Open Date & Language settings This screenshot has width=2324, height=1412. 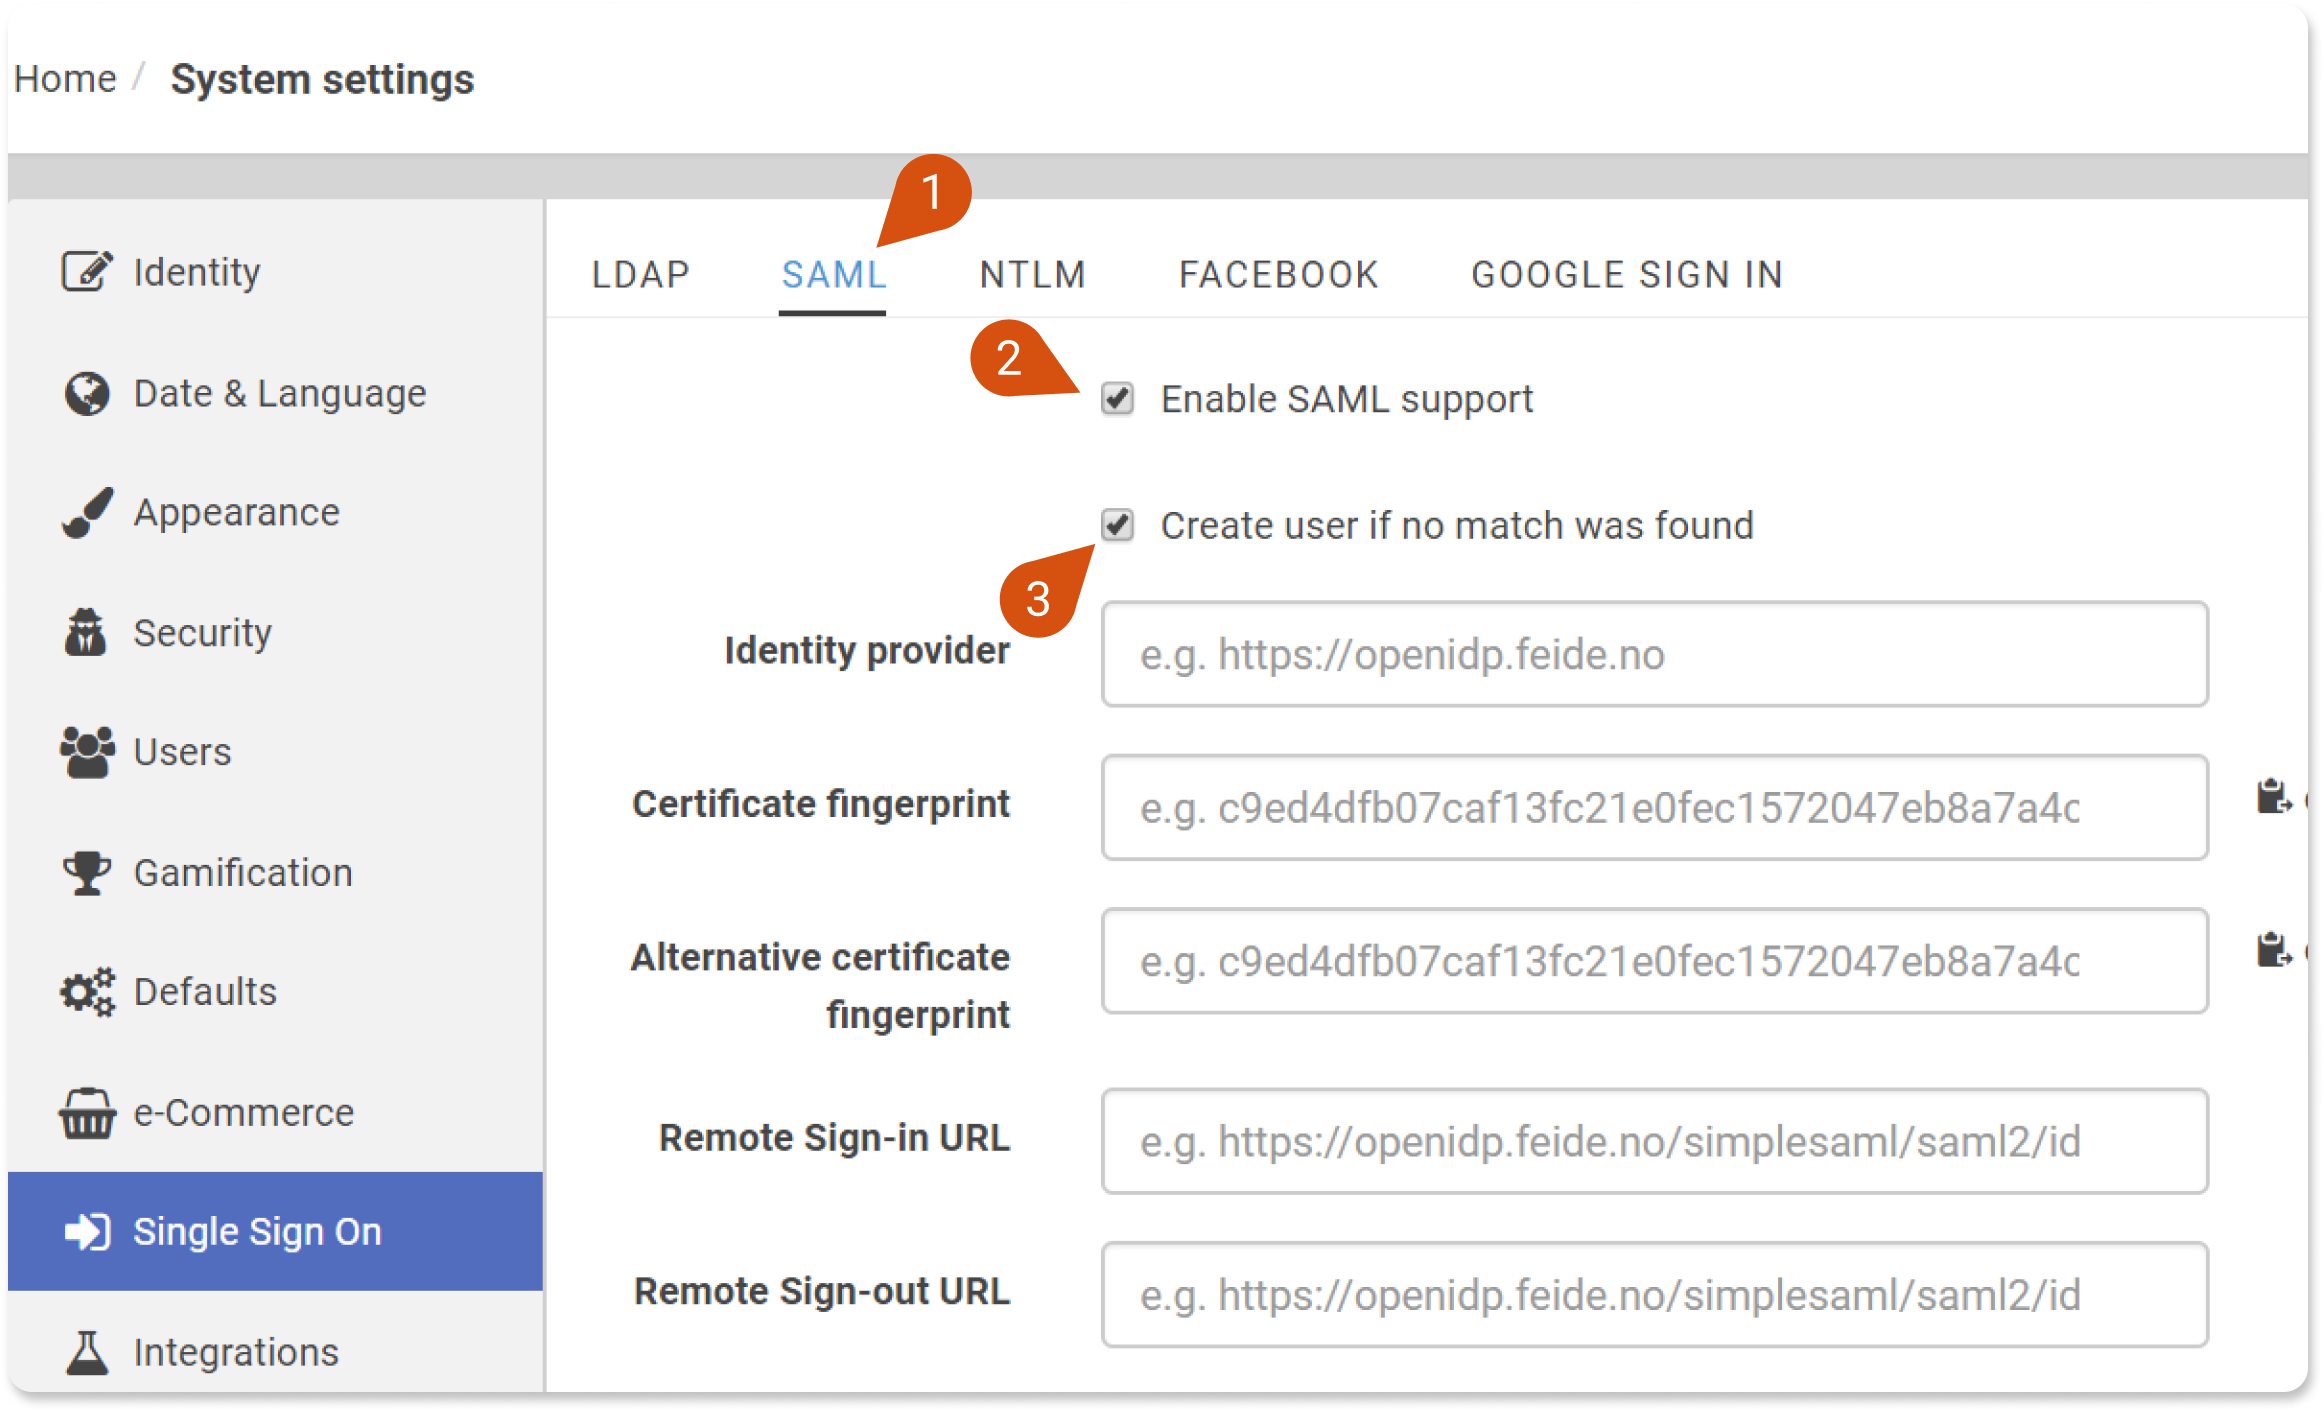[x=275, y=393]
